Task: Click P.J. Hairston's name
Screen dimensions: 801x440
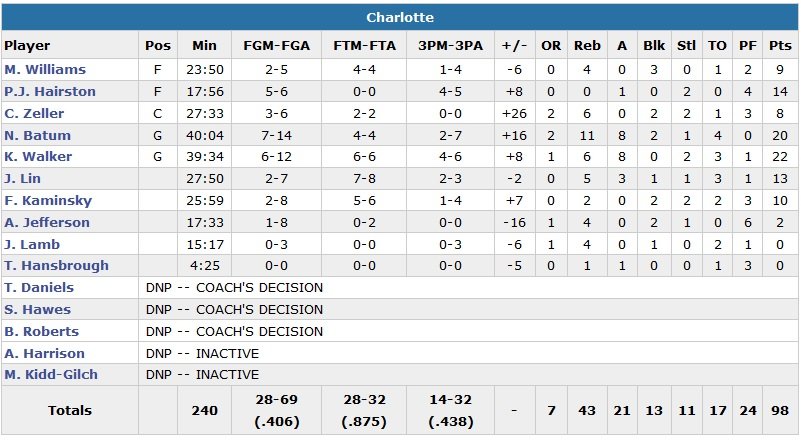Action: point(48,92)
